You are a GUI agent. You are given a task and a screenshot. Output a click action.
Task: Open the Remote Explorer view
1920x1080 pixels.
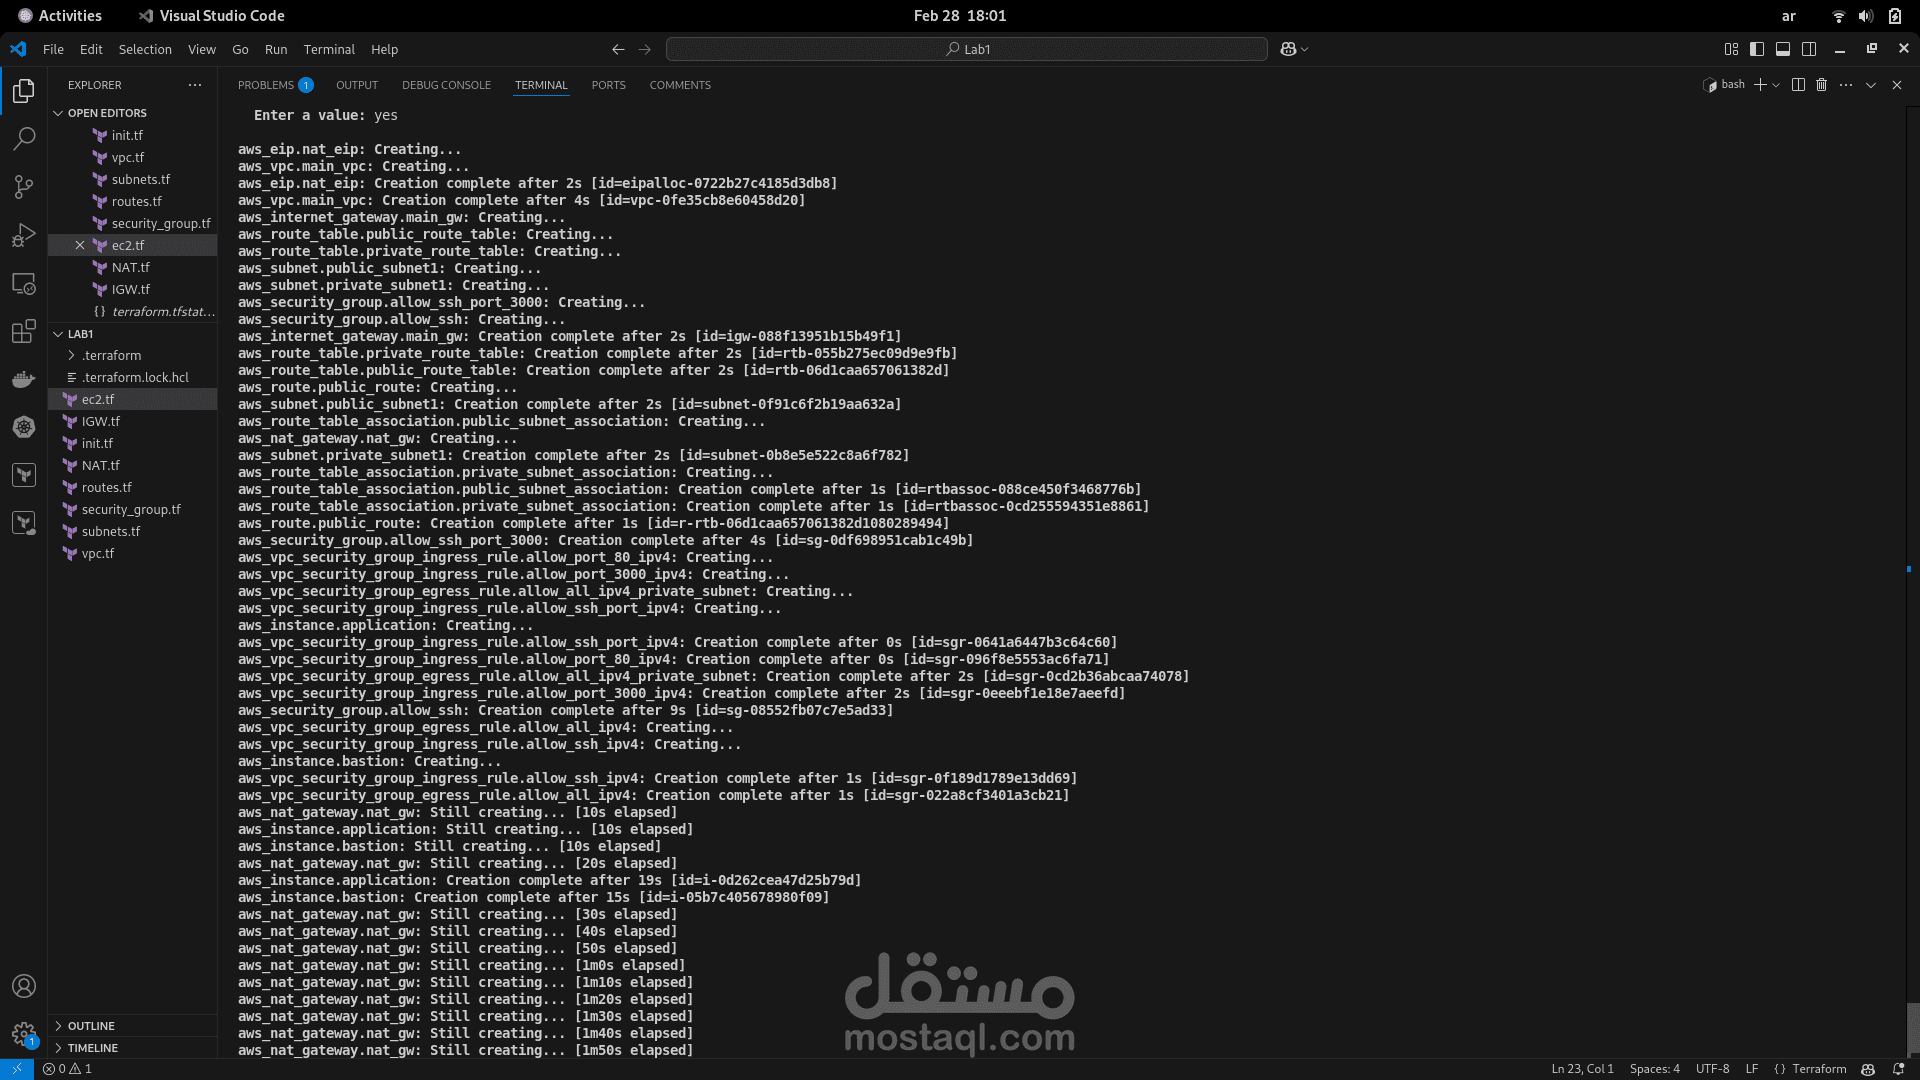coord(24,284)
